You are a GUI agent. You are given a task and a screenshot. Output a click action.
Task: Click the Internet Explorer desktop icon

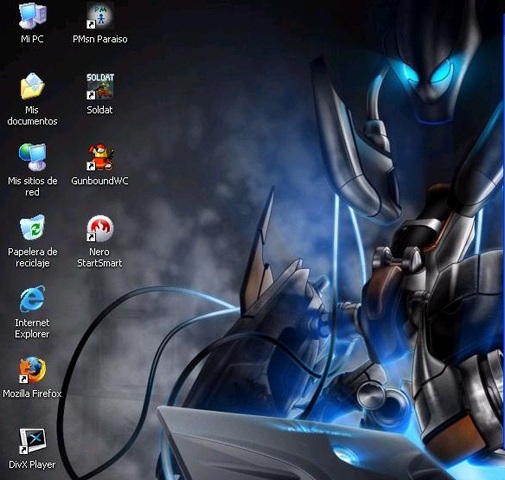32,299
